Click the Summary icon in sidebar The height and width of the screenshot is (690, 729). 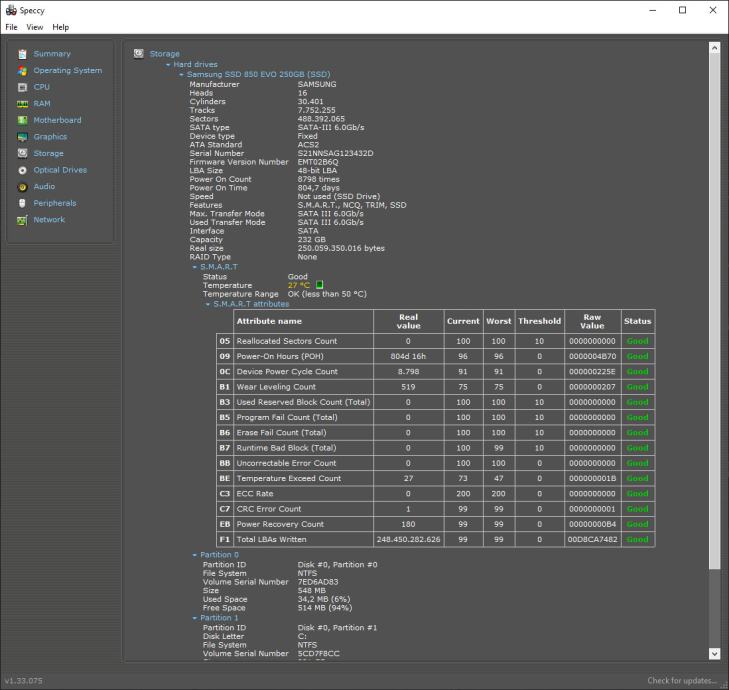[22, 54]
